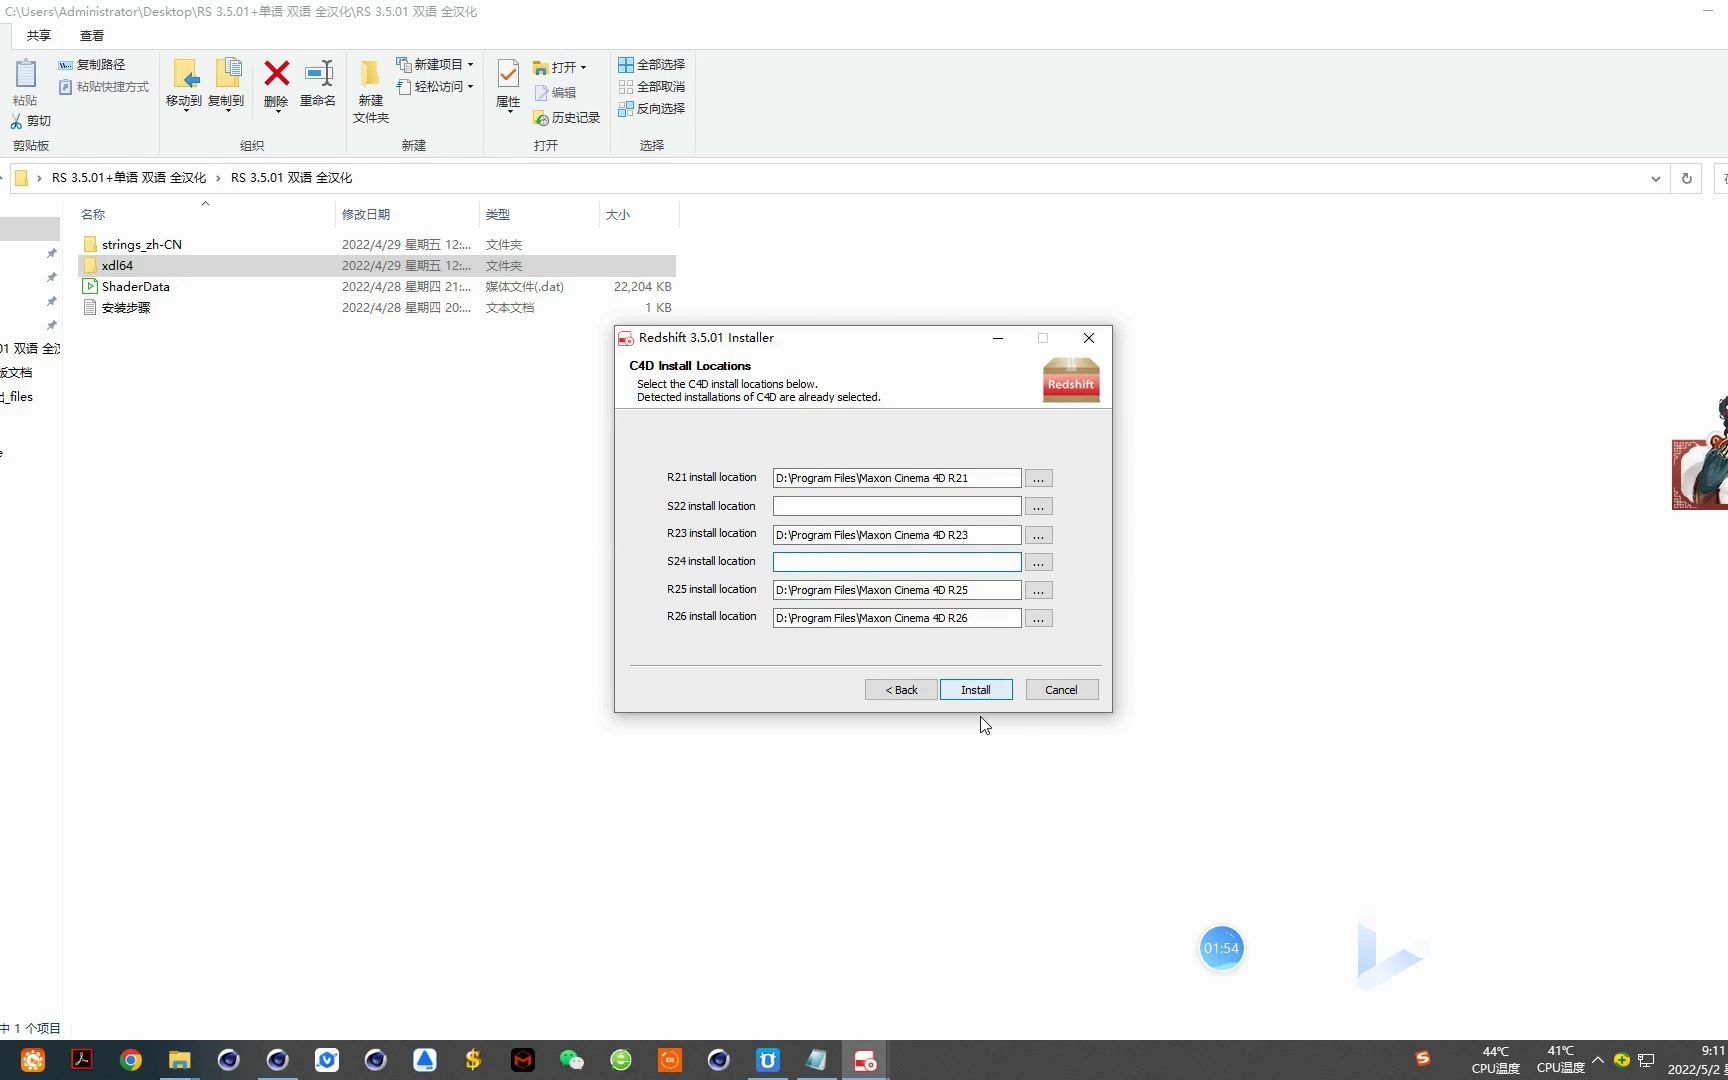Select the 安装步骤 text document

[377, 308]
